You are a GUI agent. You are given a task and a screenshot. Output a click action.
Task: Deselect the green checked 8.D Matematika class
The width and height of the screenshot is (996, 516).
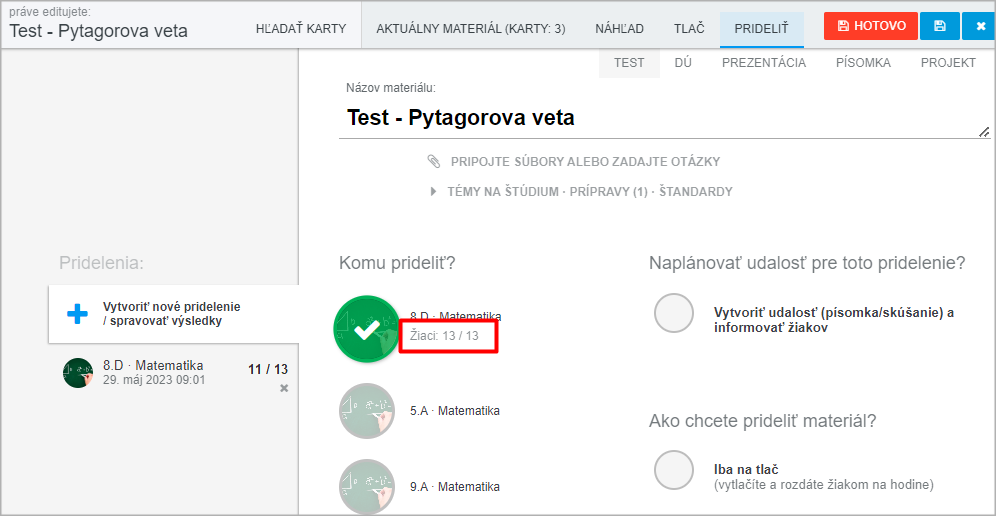click(x=367, y=329)
